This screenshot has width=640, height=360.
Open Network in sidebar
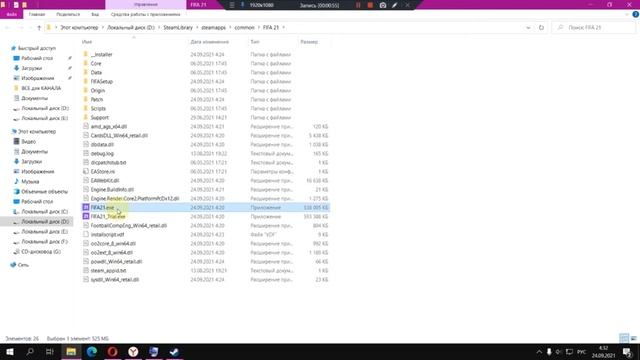[x=20, y=264]
